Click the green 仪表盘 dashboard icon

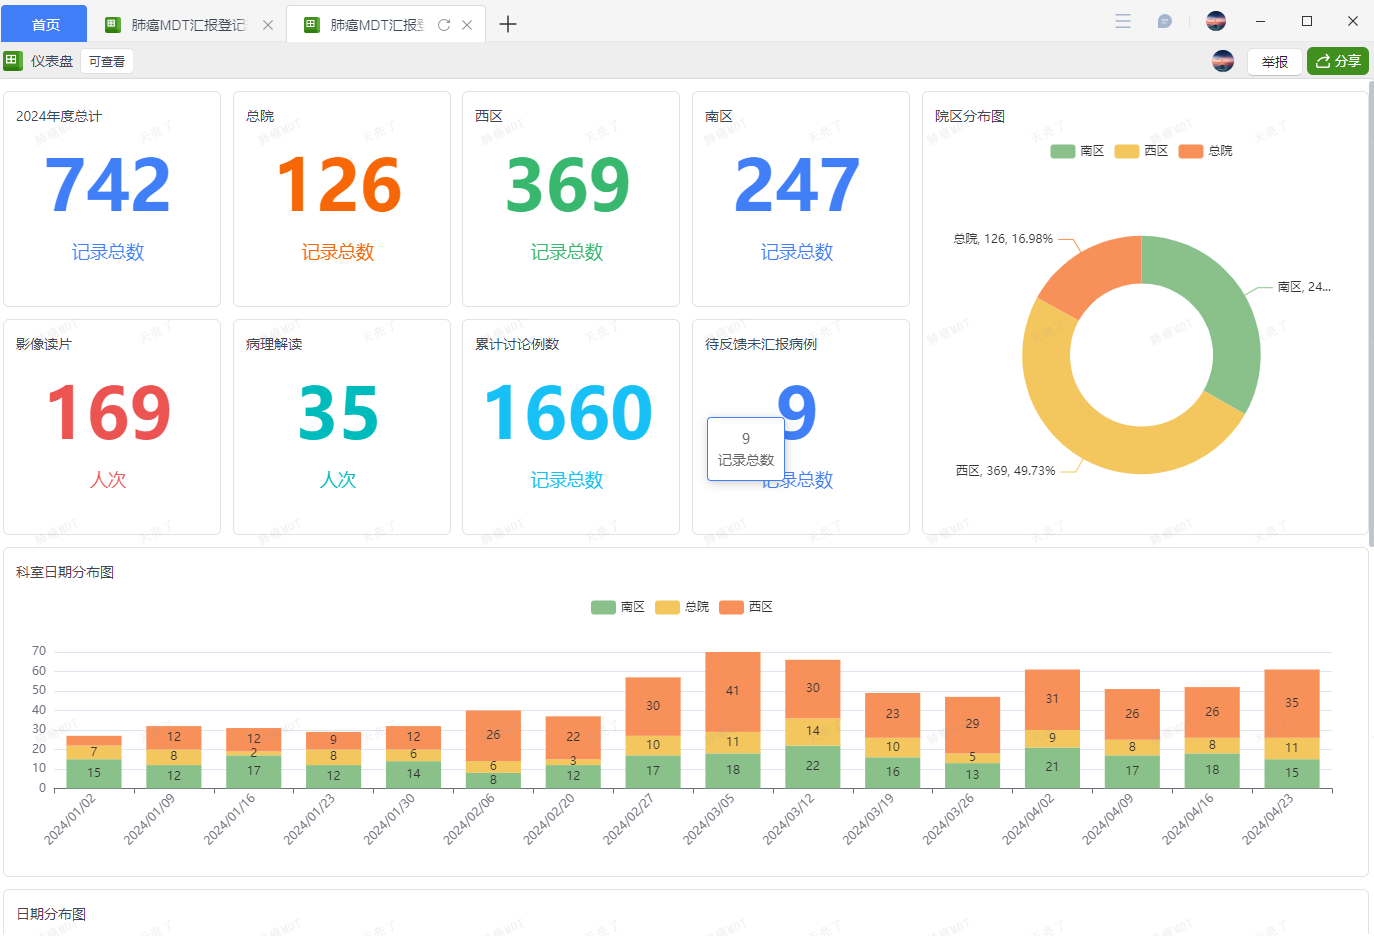(x=13, y=61)
